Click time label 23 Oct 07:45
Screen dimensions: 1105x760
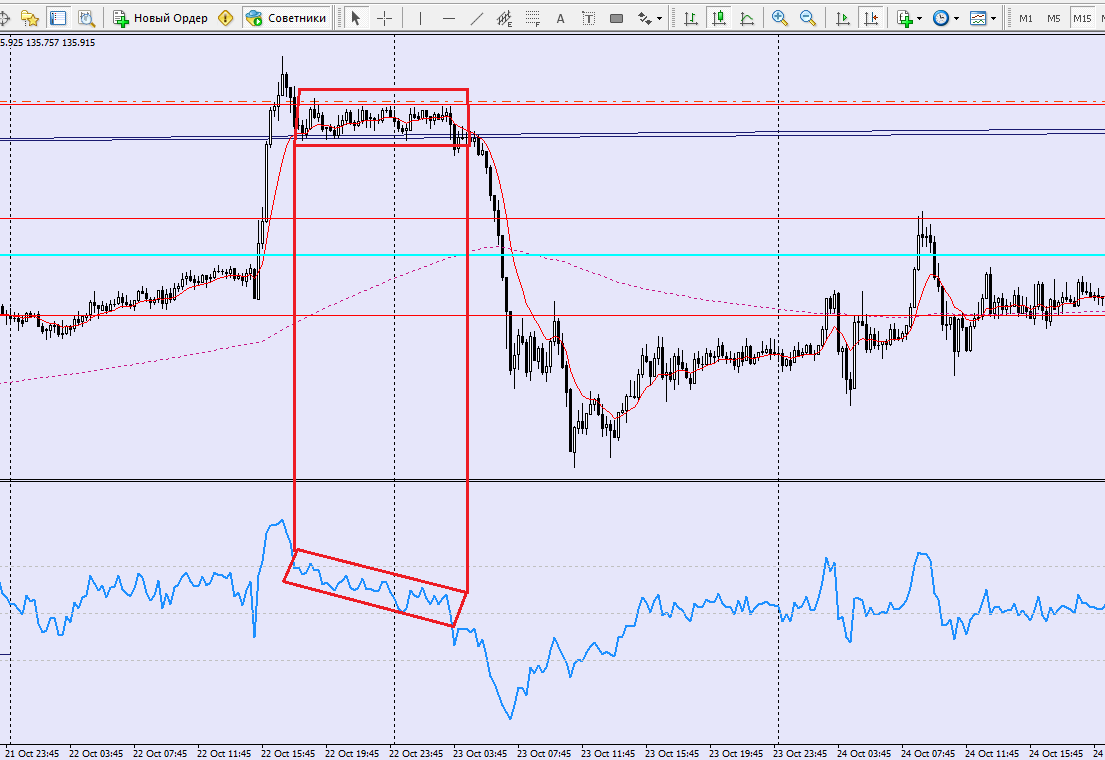(x=544, y=753)
